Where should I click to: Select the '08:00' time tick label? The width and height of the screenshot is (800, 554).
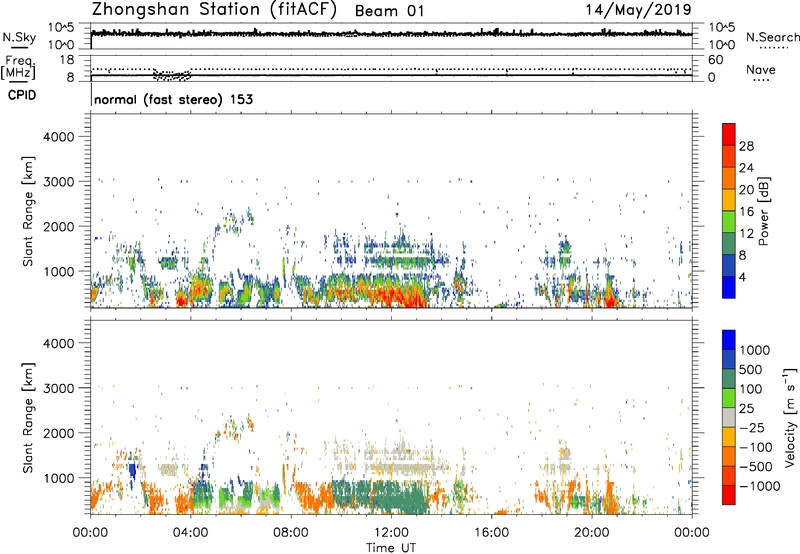(290, 533)
